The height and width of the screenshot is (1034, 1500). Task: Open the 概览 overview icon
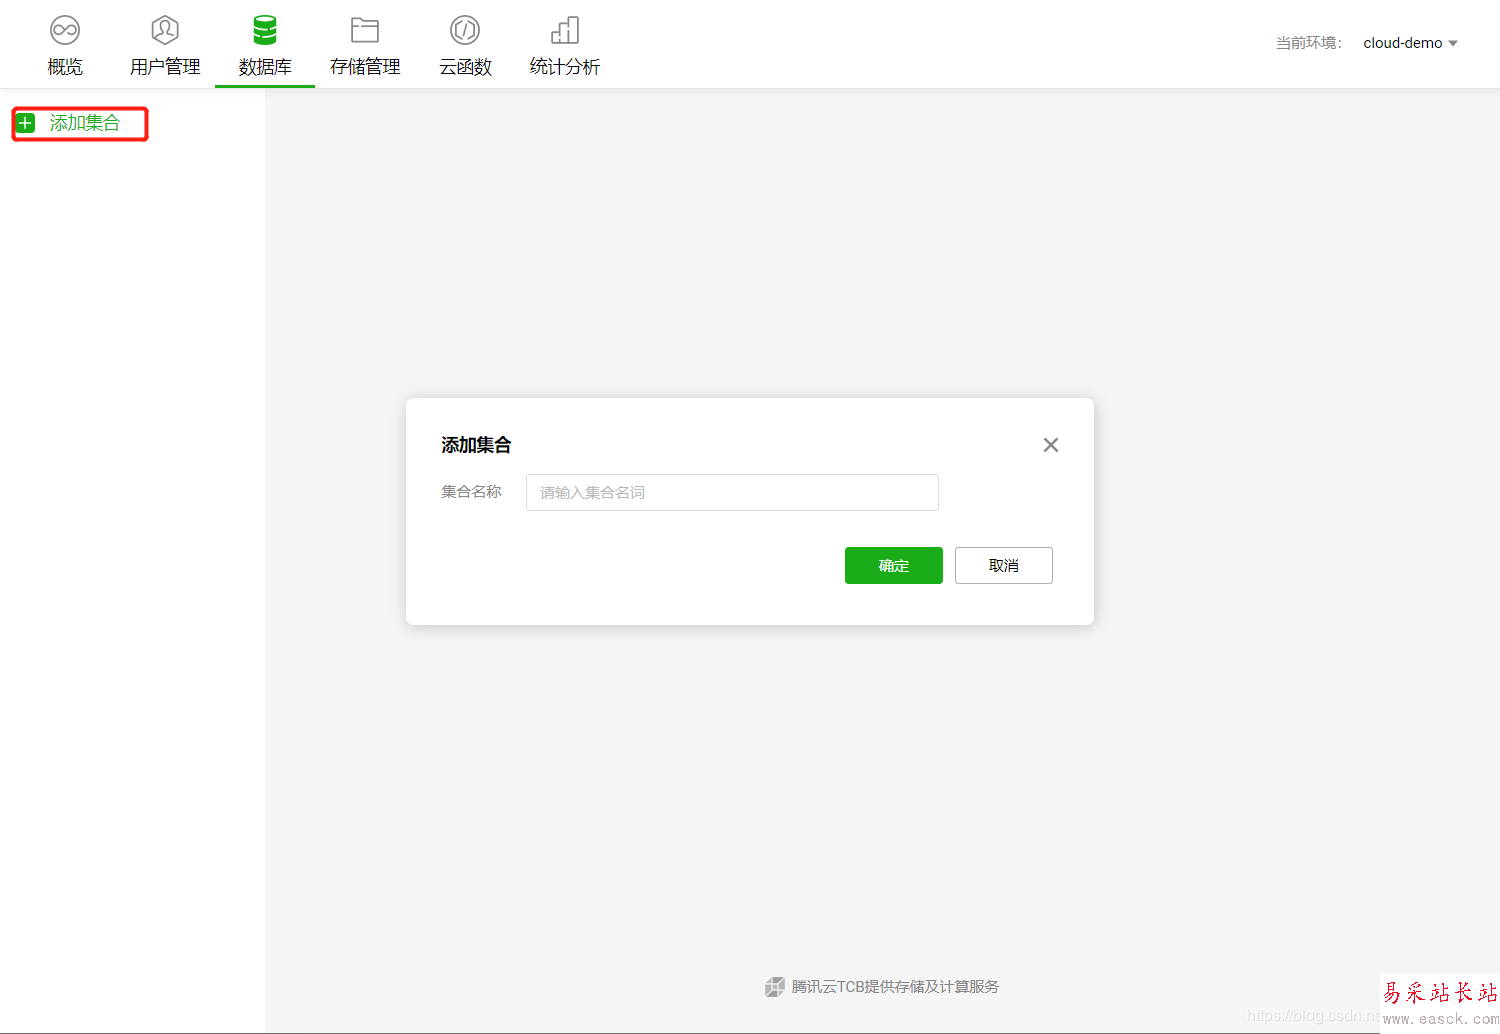pos(65,30)
